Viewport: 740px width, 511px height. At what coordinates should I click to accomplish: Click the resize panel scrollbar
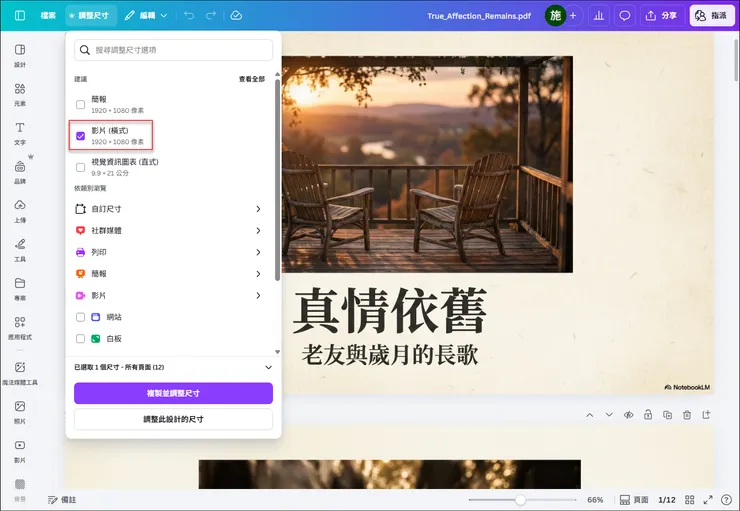pos(277,180)
